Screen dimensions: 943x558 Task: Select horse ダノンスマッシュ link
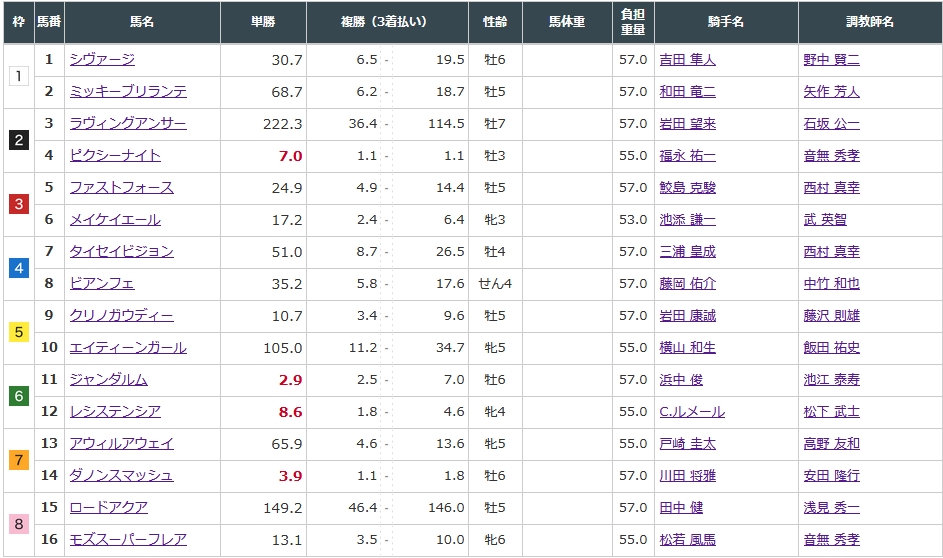[x=121, y=476]
